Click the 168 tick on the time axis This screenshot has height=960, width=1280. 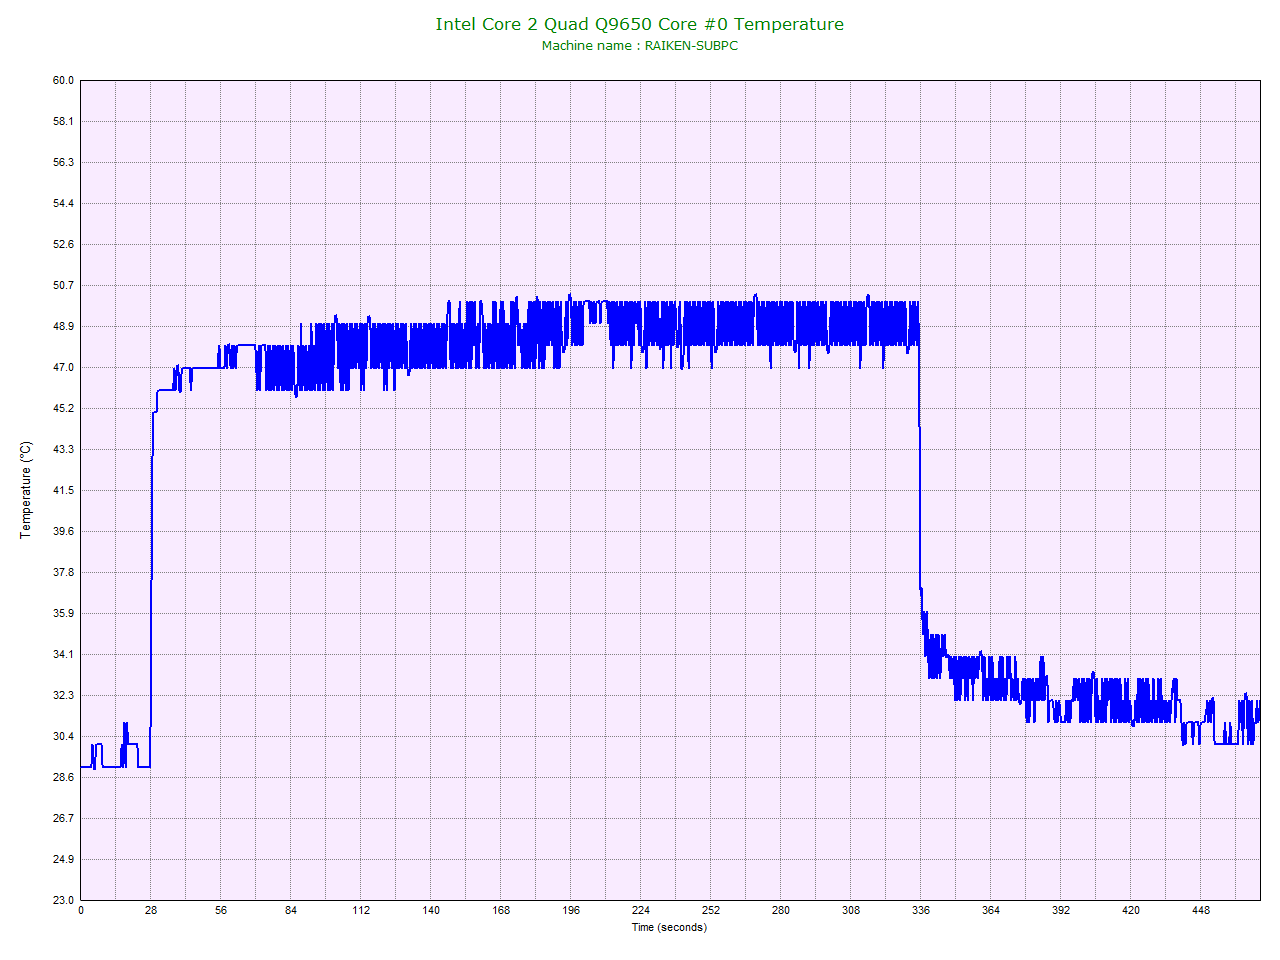(x=501, y=910)
